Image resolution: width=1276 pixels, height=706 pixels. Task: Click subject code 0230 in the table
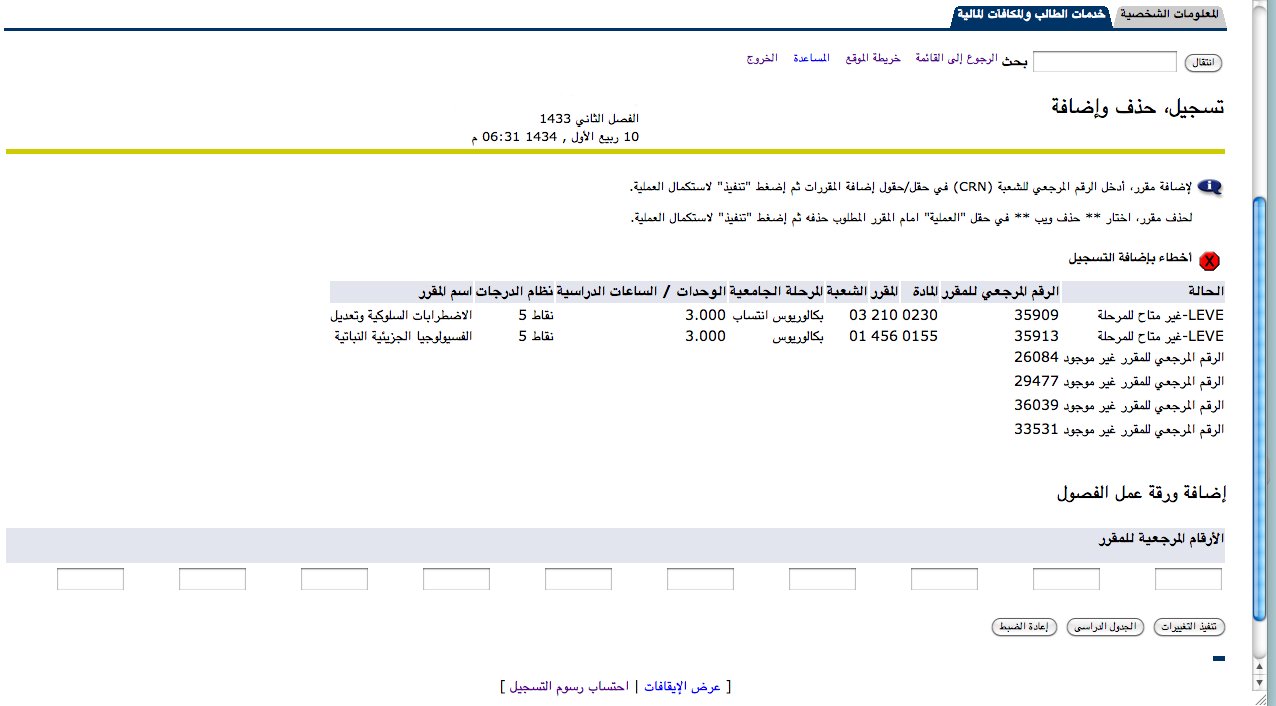tap(920, 315)
